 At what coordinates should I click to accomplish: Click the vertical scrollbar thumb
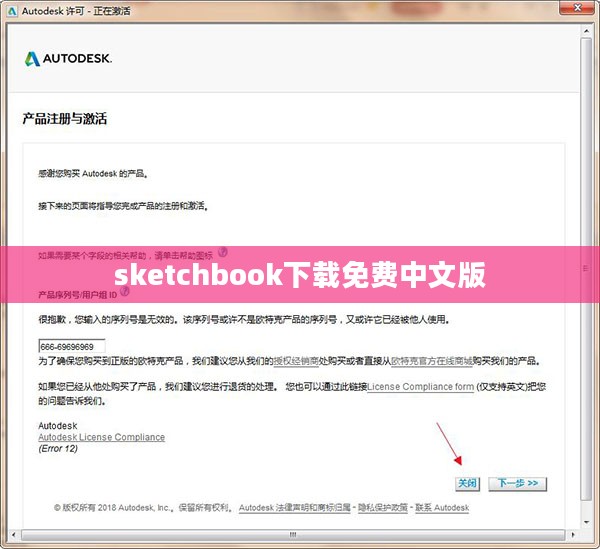click(586, 269)
